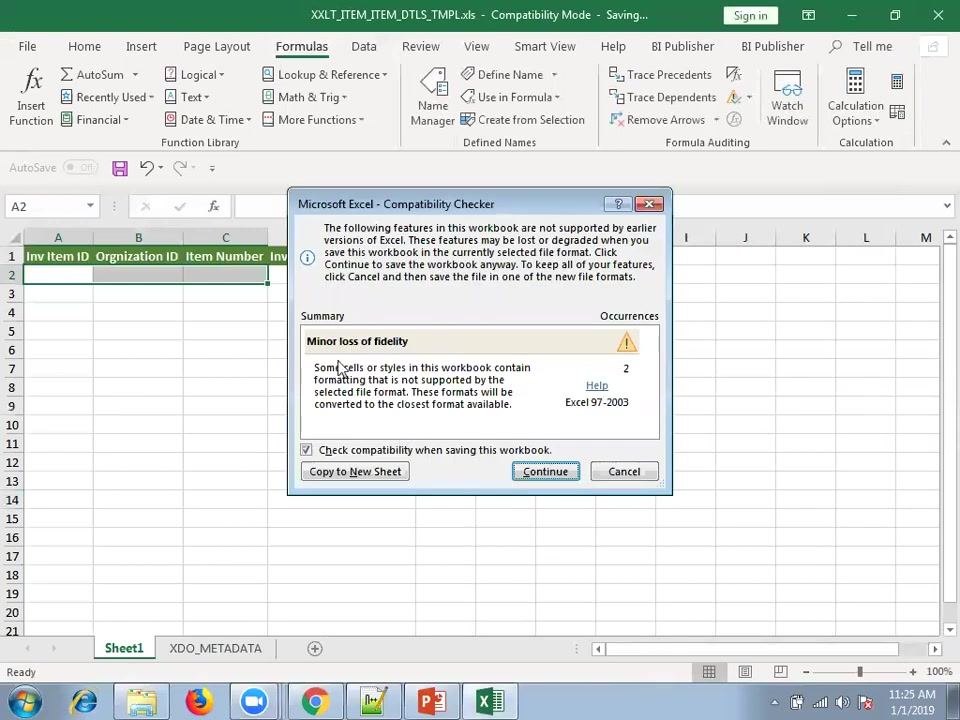This screenshot has height=720, width=960.
Task: Toggle Check compatibility when saving checkbox
Action: click(306, 450)
